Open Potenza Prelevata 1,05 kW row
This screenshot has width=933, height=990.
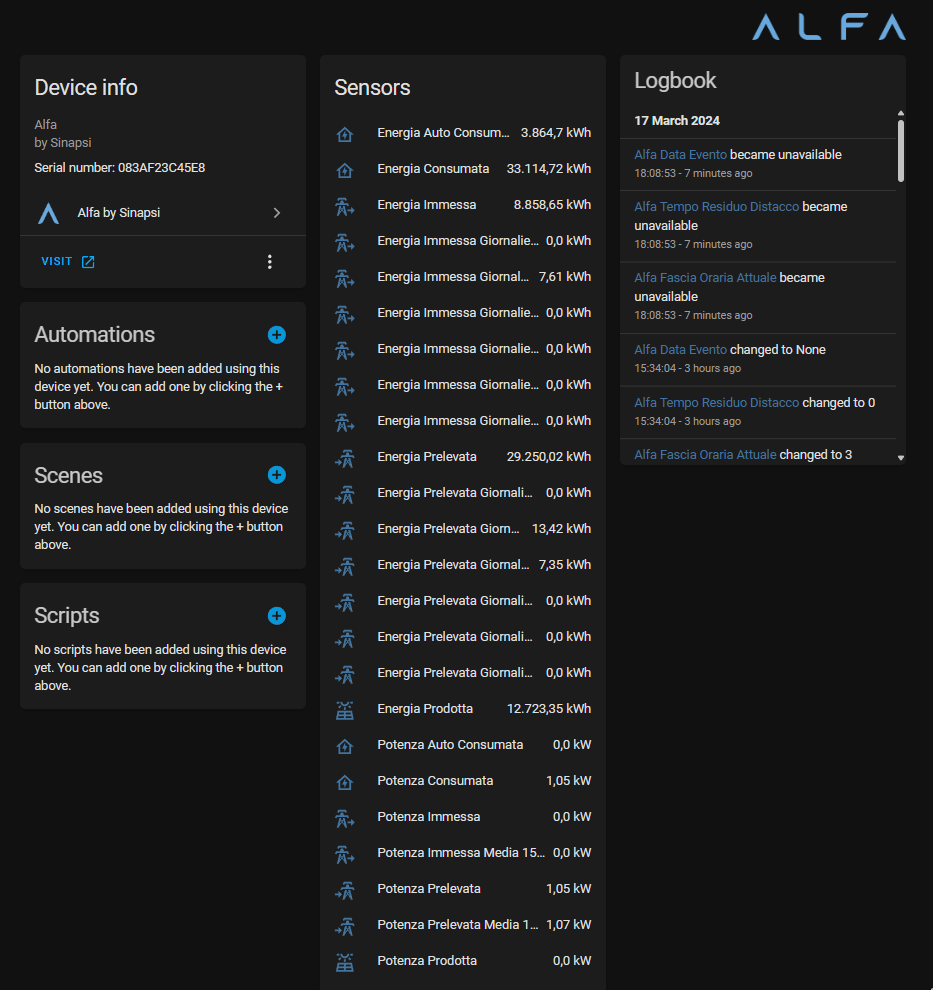pyautogui.click(x=463, y=889)
